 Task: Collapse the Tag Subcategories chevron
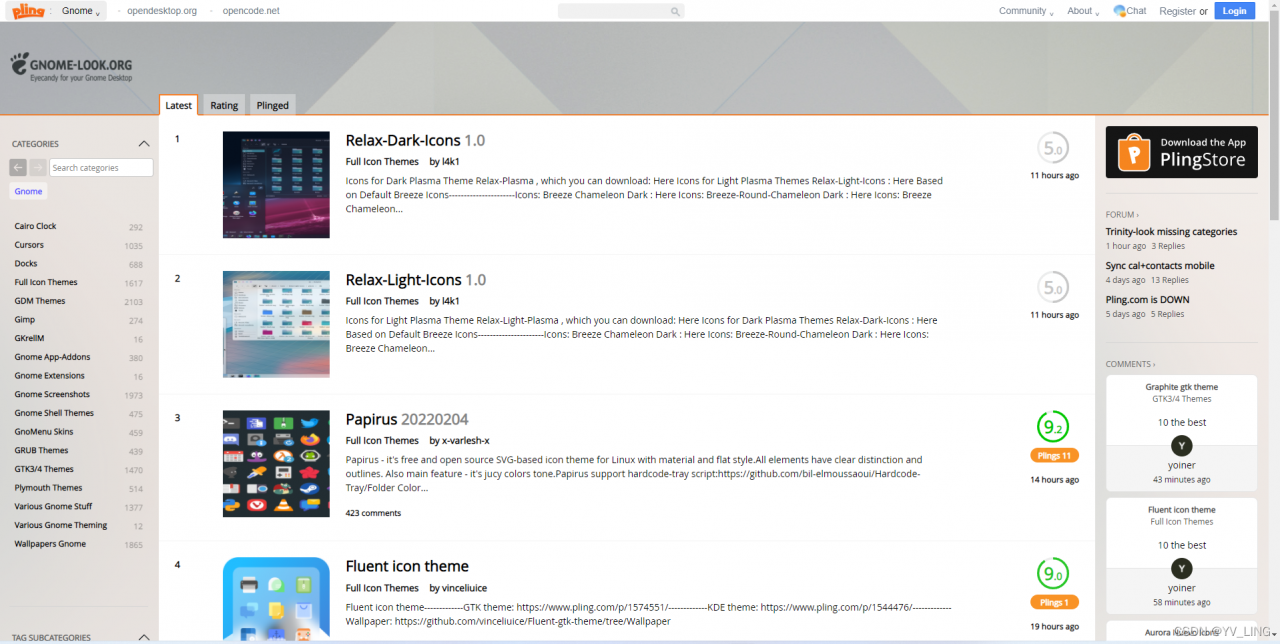(144, 637)
